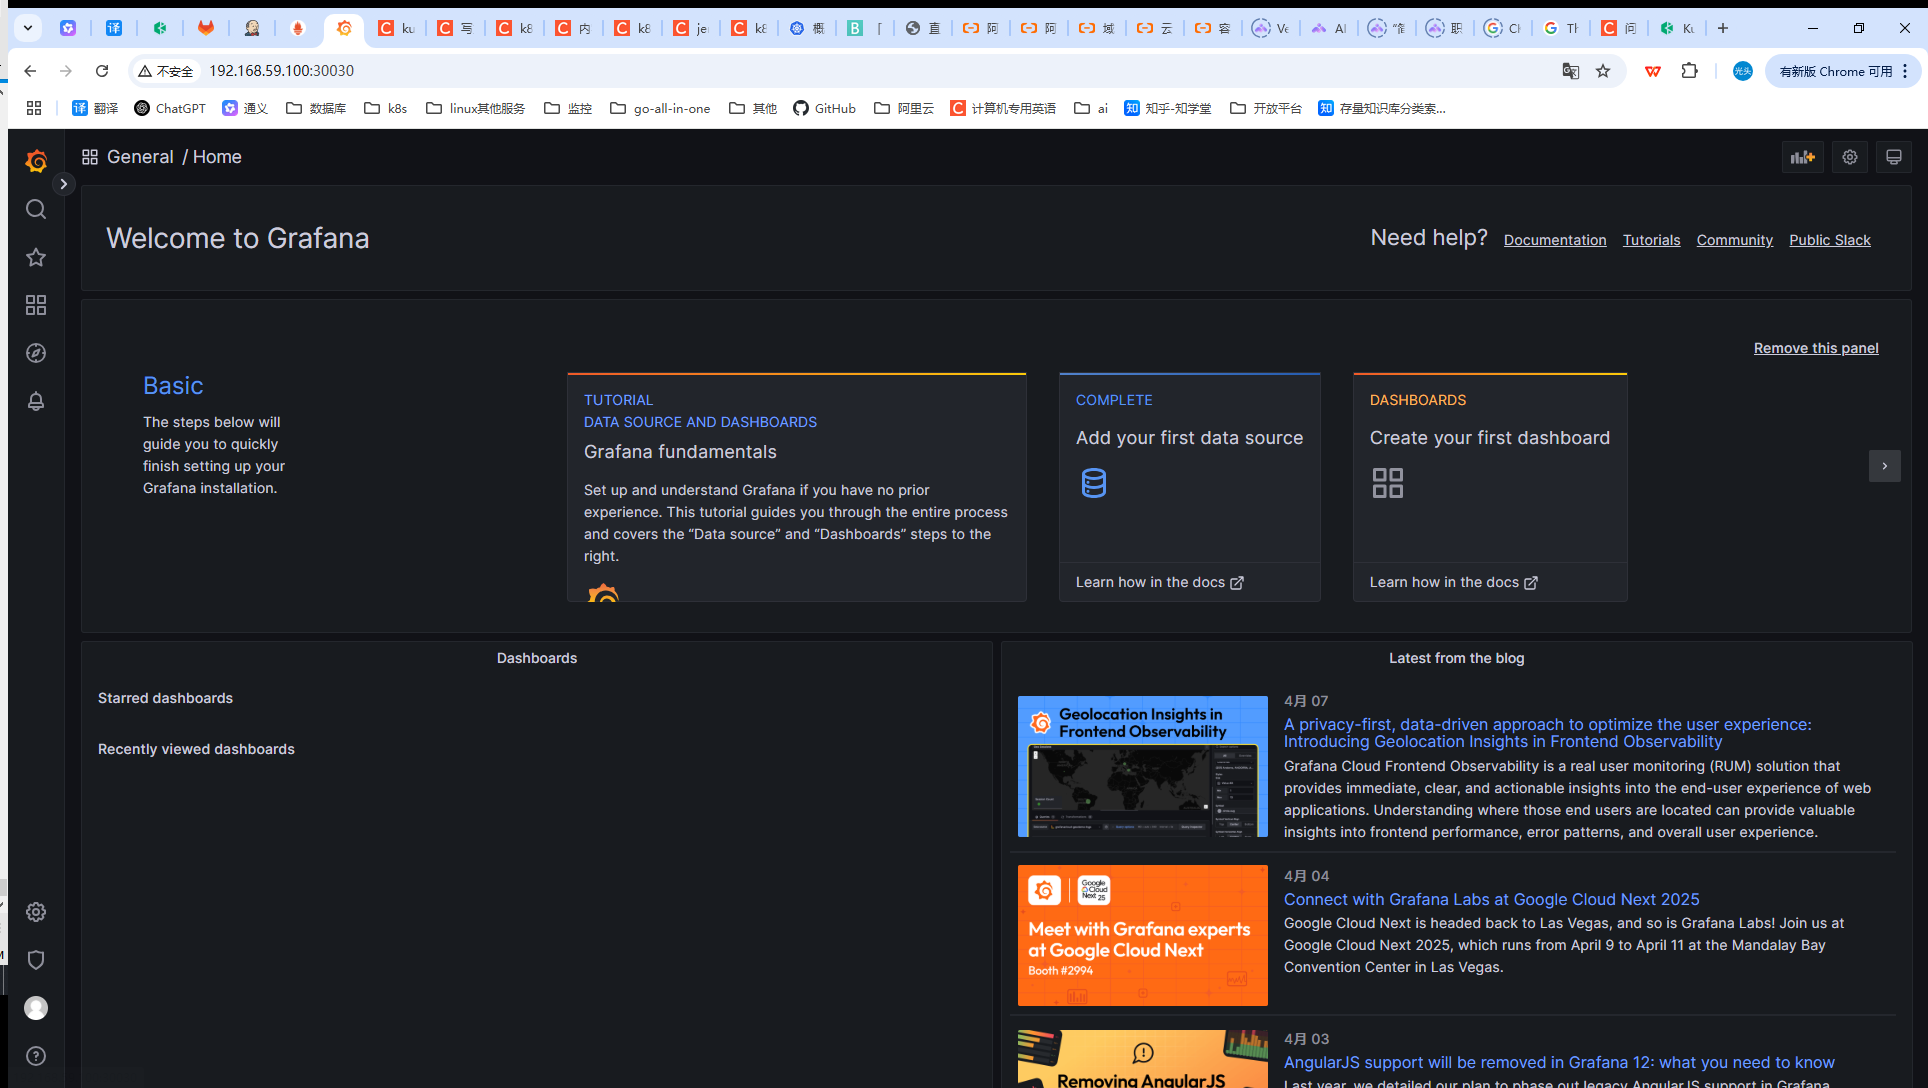Viewport: 1928px width, 1088px height.
Task: Cycle view mode monitor icon
Action: 1893,157
